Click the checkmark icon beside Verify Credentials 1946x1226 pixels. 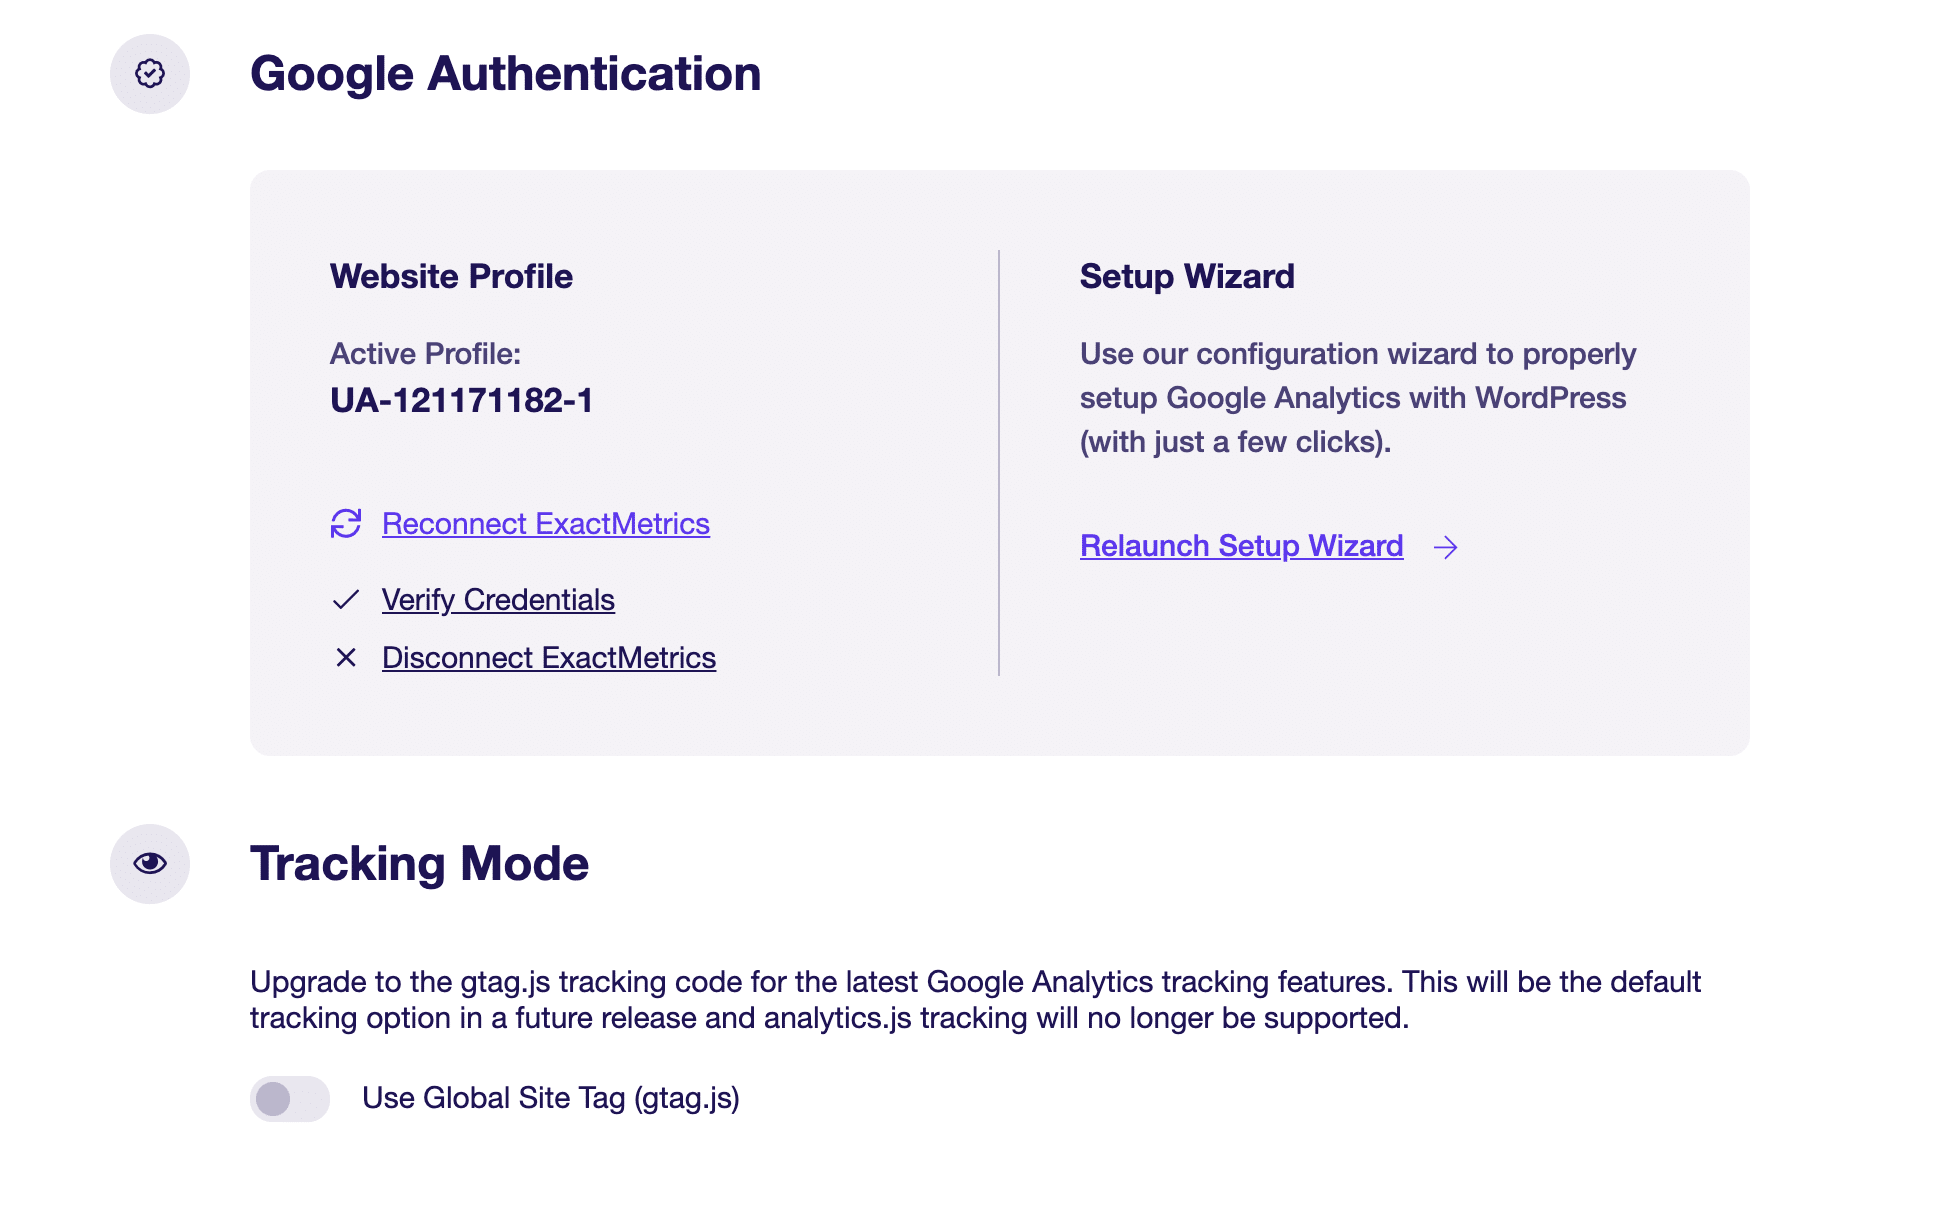point(346,600)
